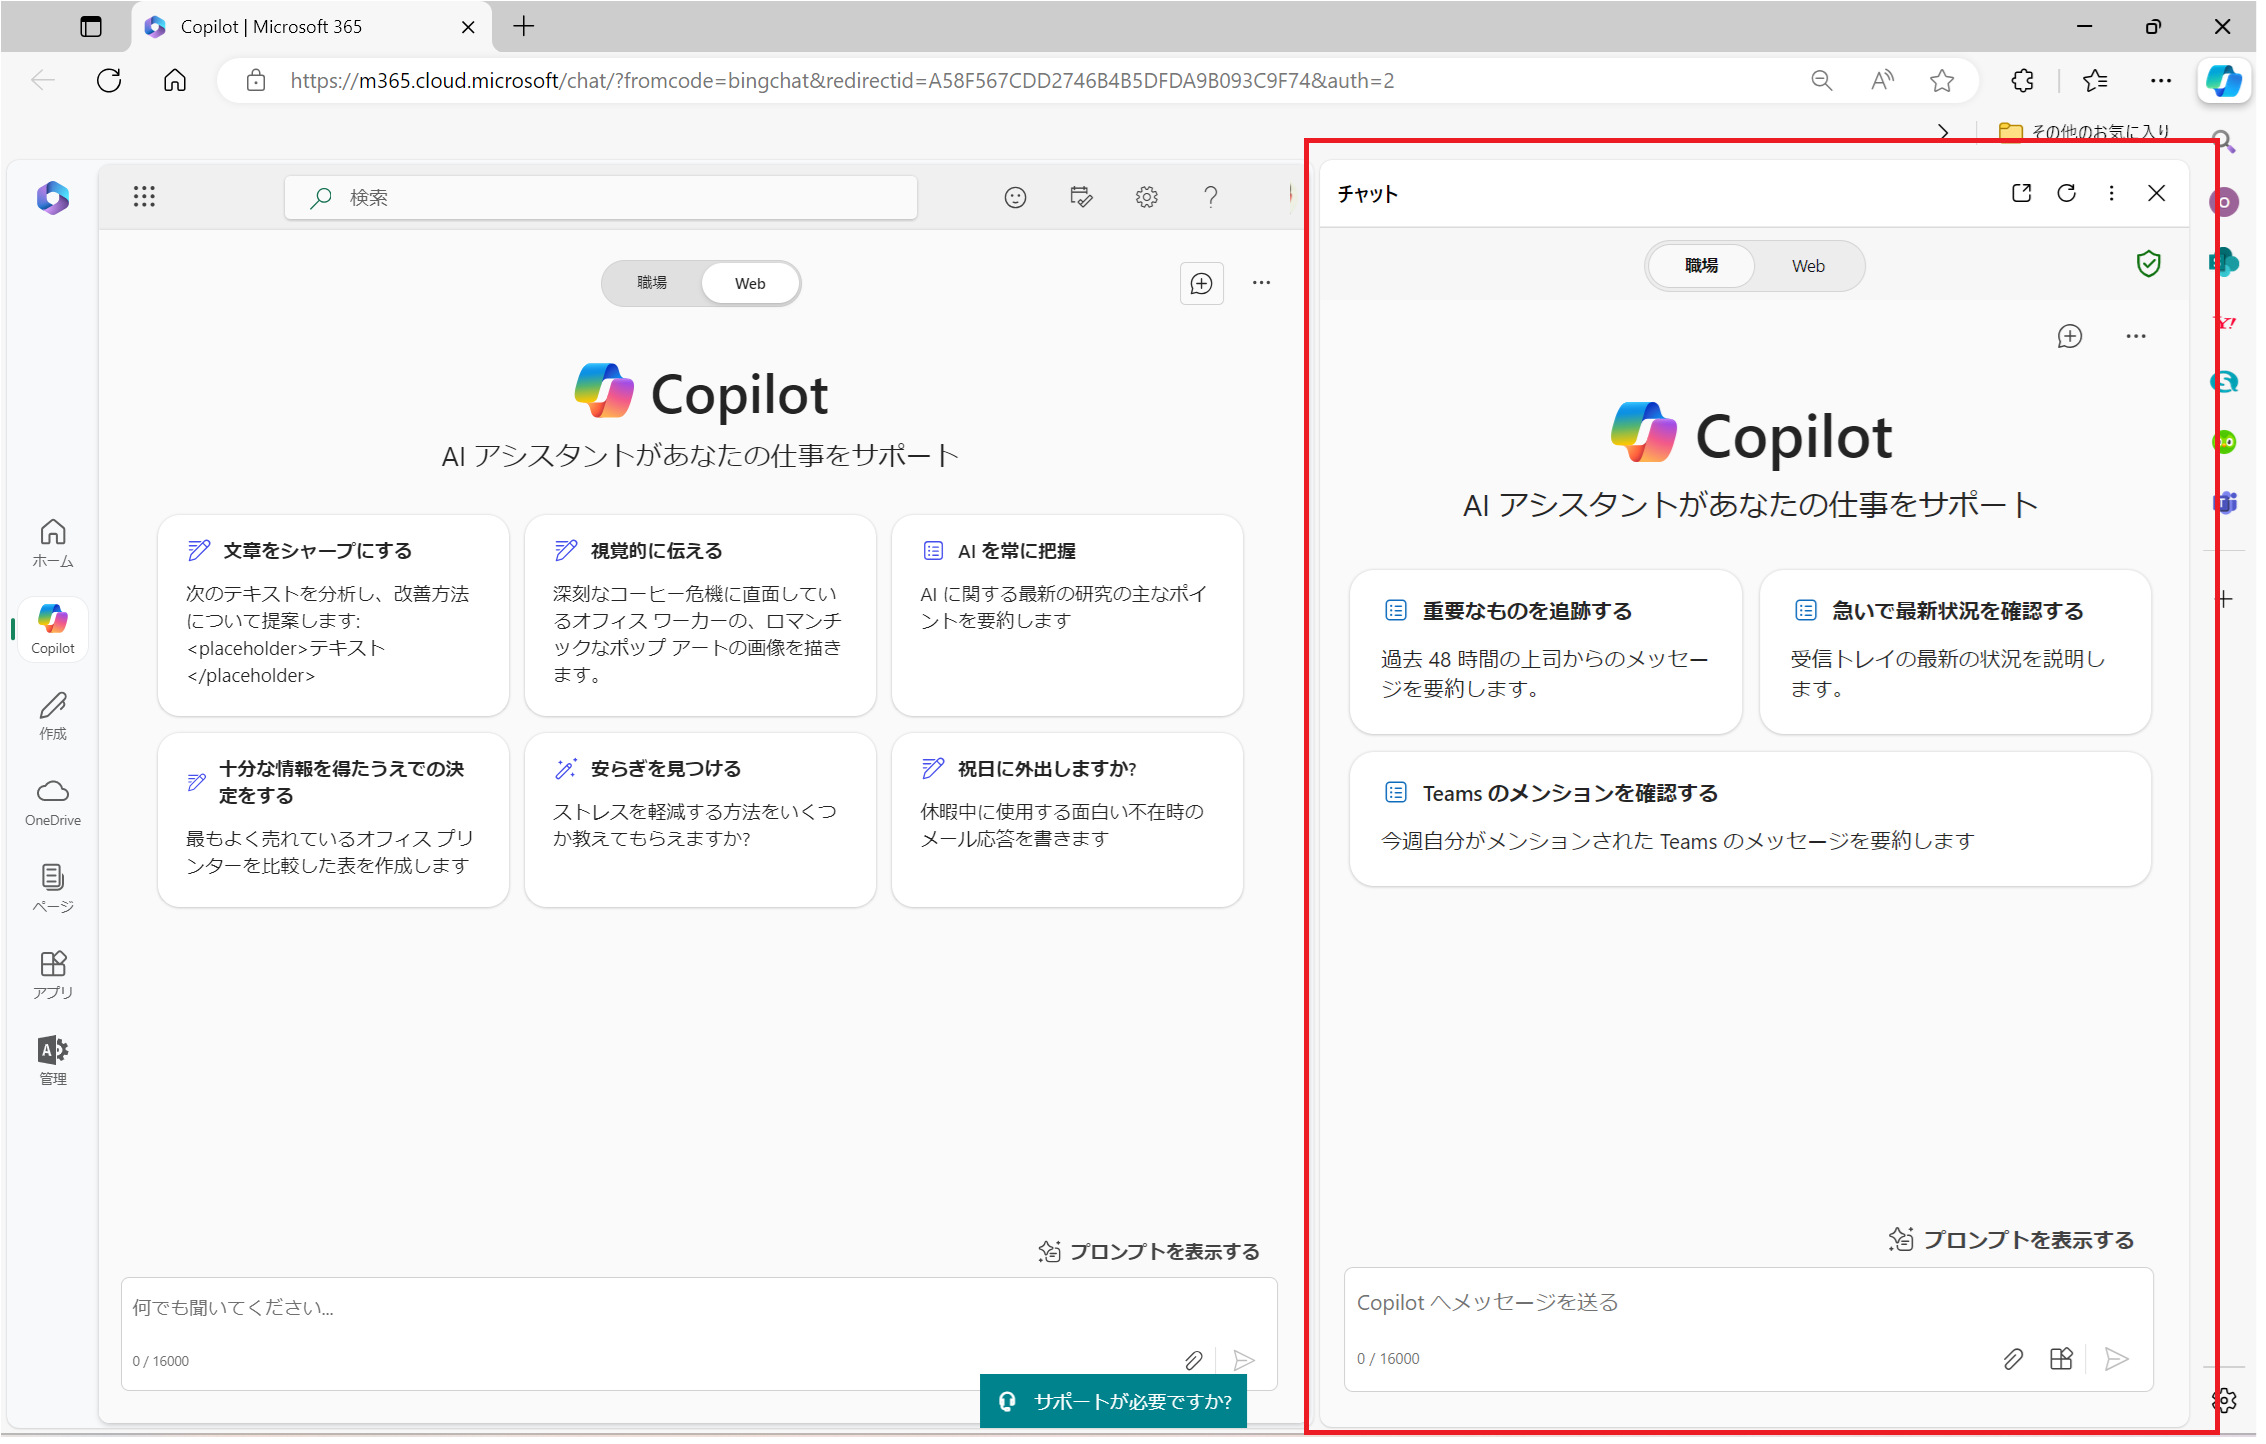Open the Edge settings and more menu
This screenshot has height=1444, width=2266.
click(2160, 81)
